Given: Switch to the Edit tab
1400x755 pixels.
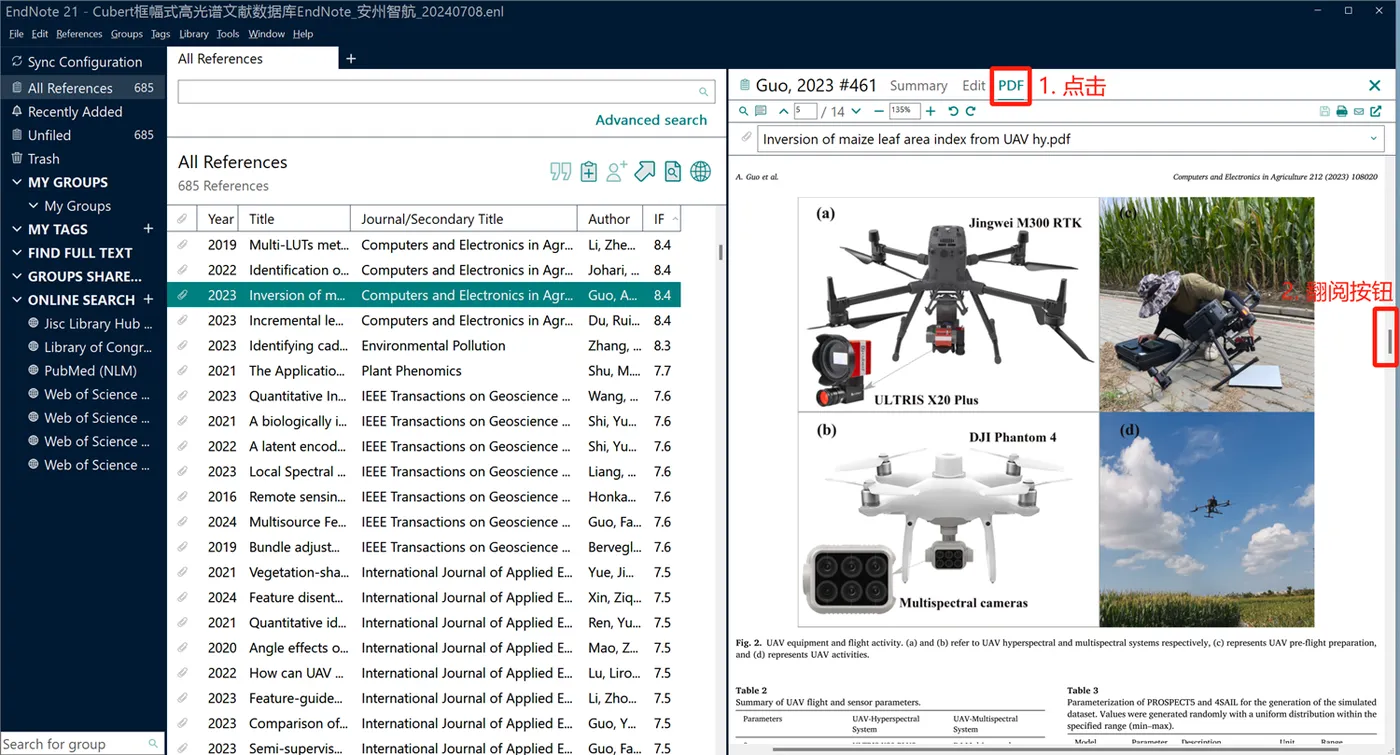Looking at the screenshot, I should click(973, 86).
